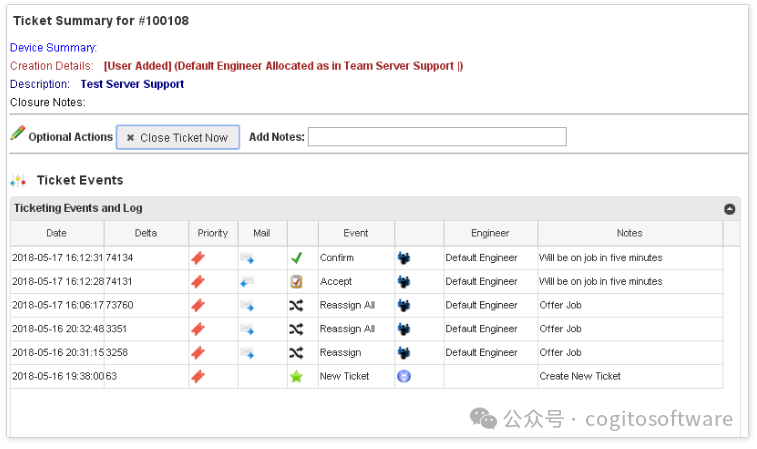Sort by the Delta column header
Image resolution: width=757 pixels, height=449 pixels.
click(x=146, y=233)
